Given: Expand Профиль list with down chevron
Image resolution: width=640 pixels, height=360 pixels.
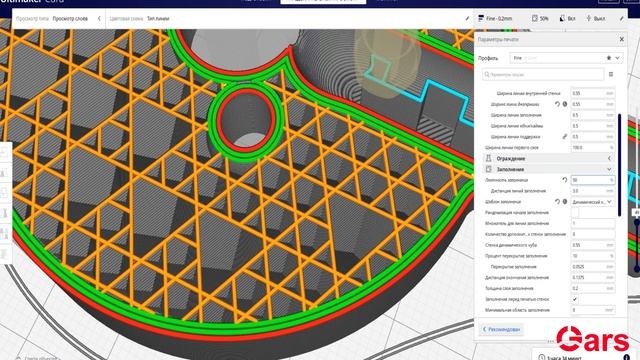Looking at the screenshot, I should [x=617, y=58].
